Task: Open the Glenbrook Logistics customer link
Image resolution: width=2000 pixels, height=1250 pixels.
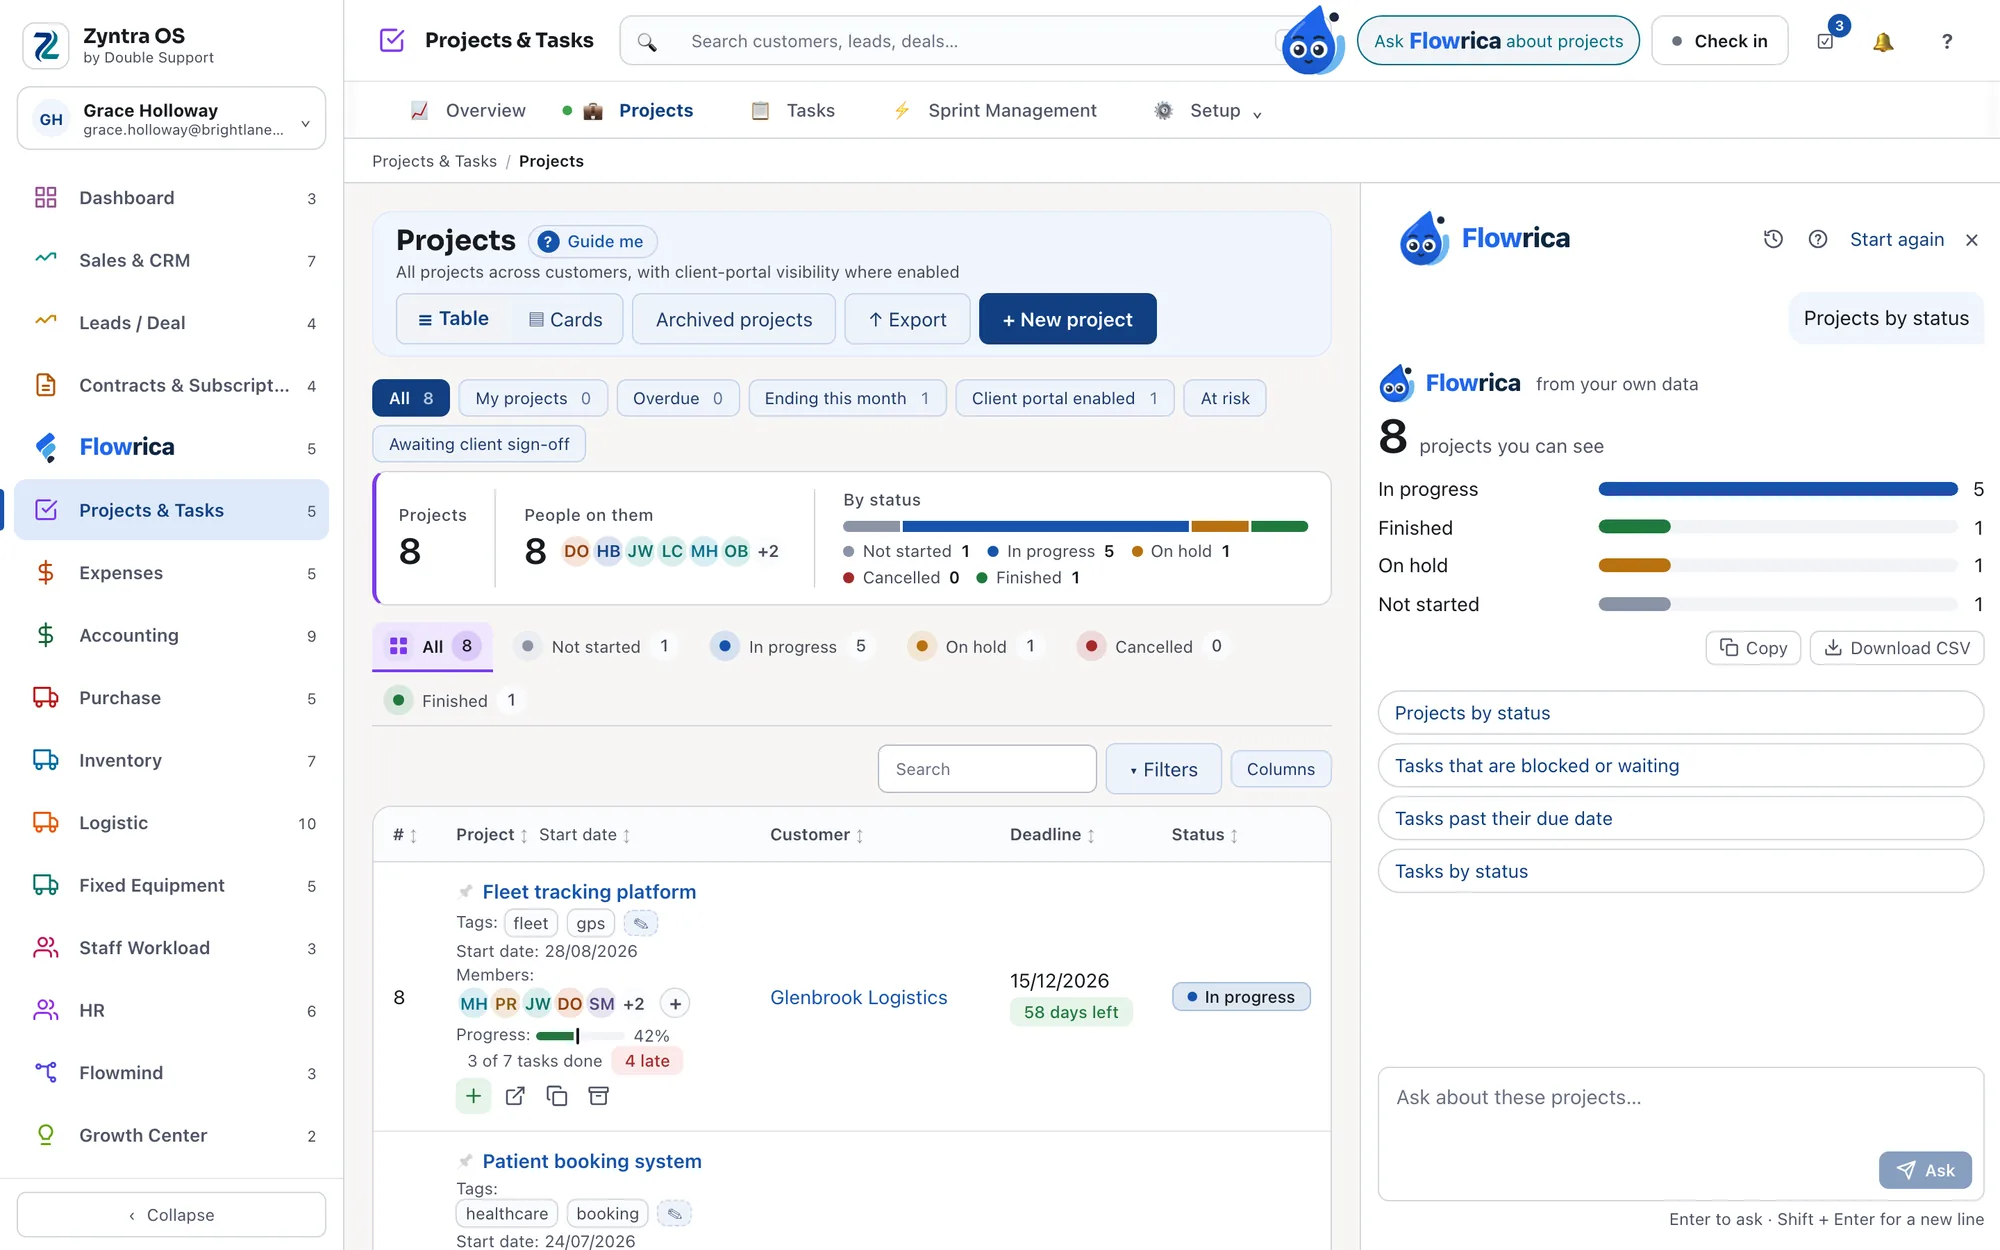Action: 859,998
